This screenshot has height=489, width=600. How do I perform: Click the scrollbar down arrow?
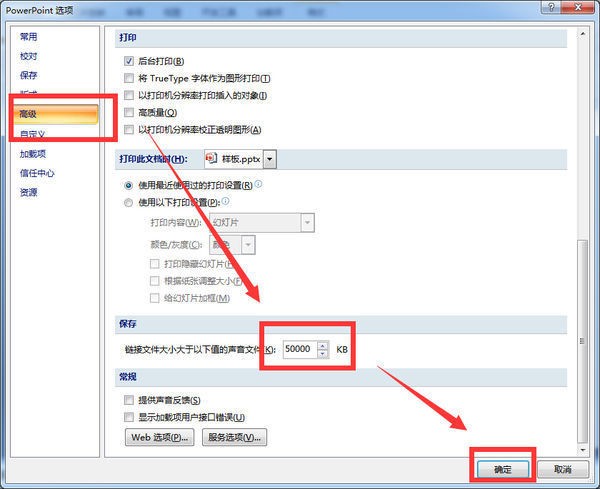tap(582, 450)
